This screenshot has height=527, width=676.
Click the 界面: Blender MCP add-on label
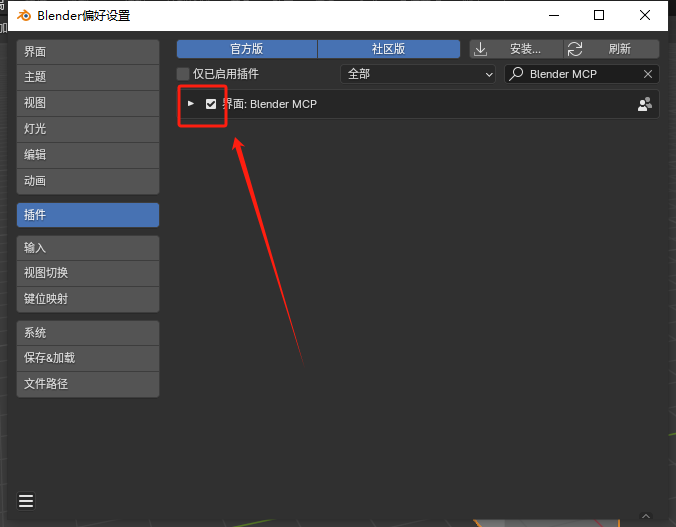pyautogui.click(x=270, y=104)
